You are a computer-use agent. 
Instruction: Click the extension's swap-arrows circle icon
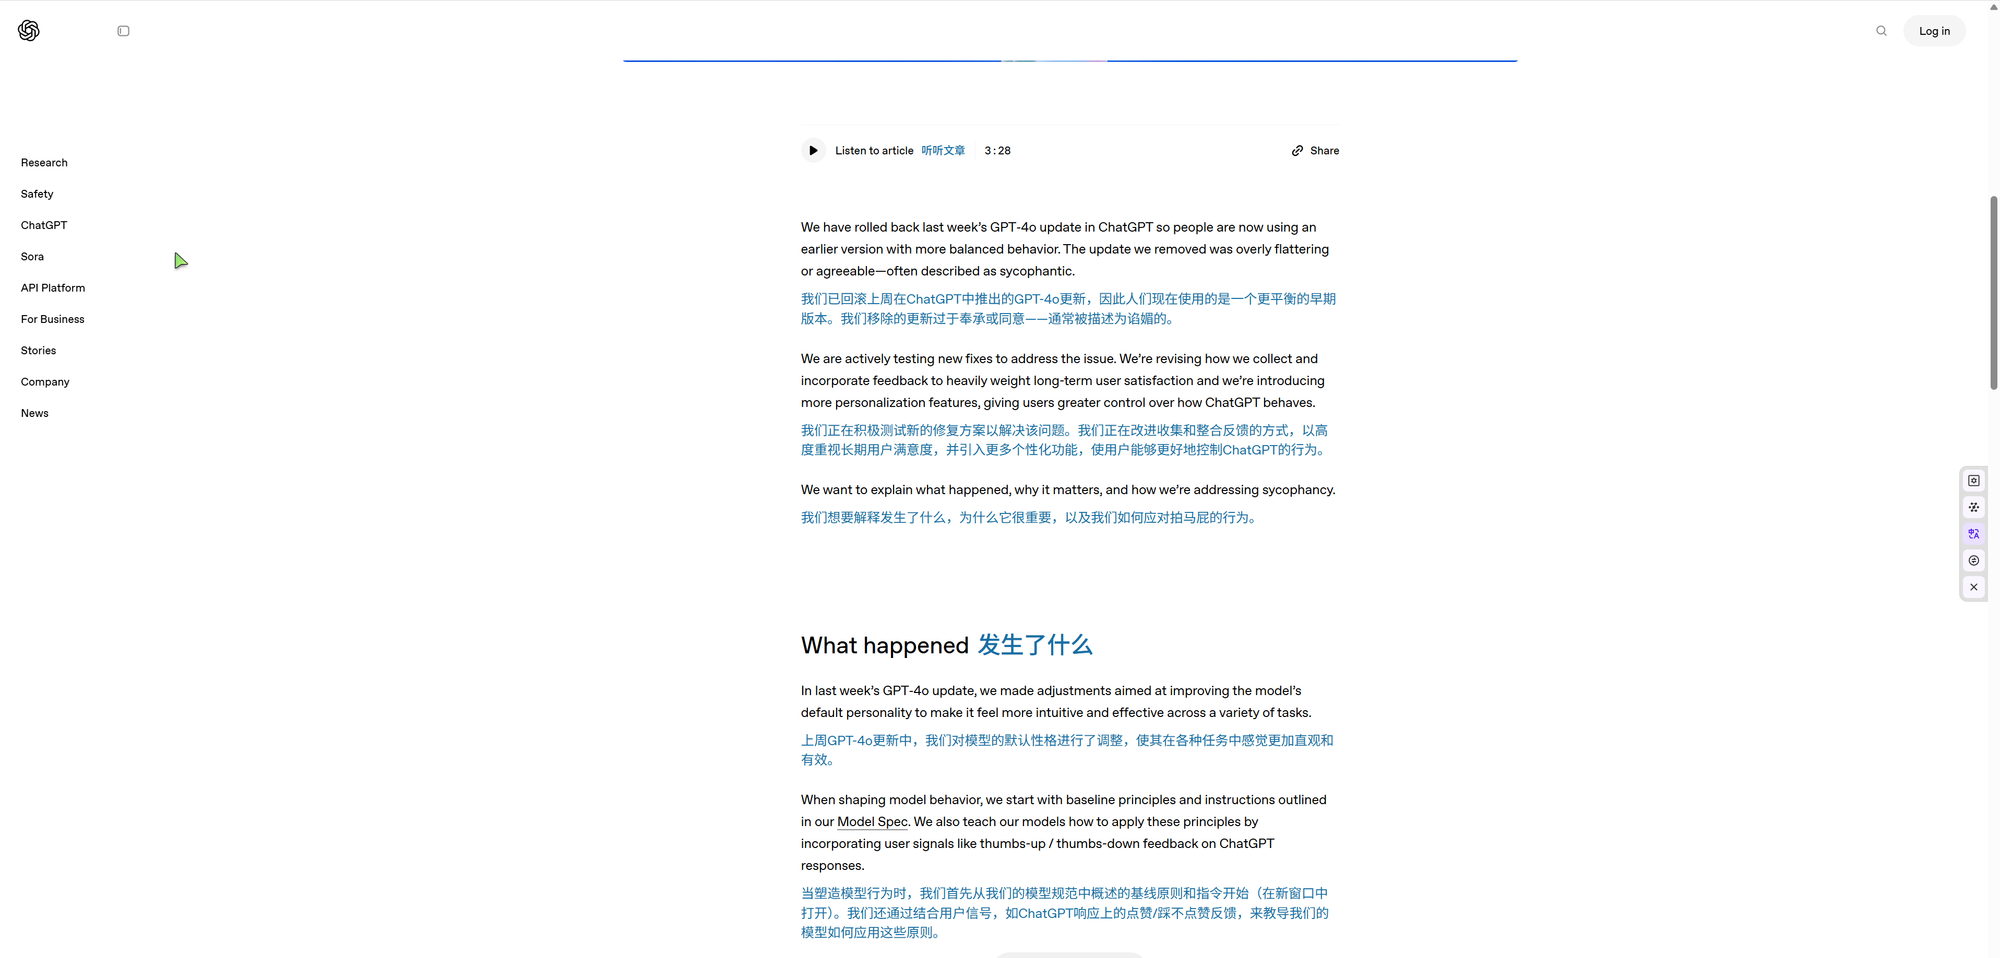(1973, 561)
